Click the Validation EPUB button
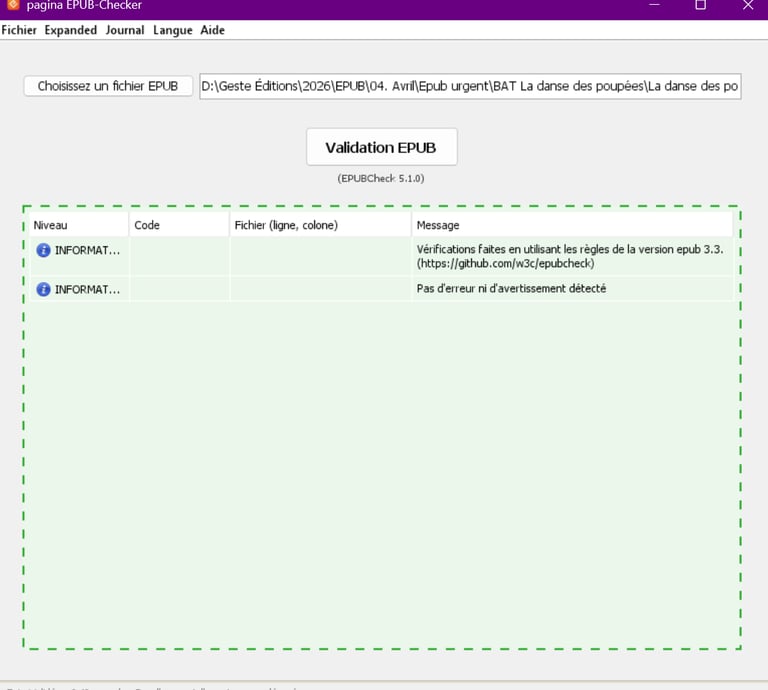This screenshot has width=768, height=690. (x=382, y=147)
